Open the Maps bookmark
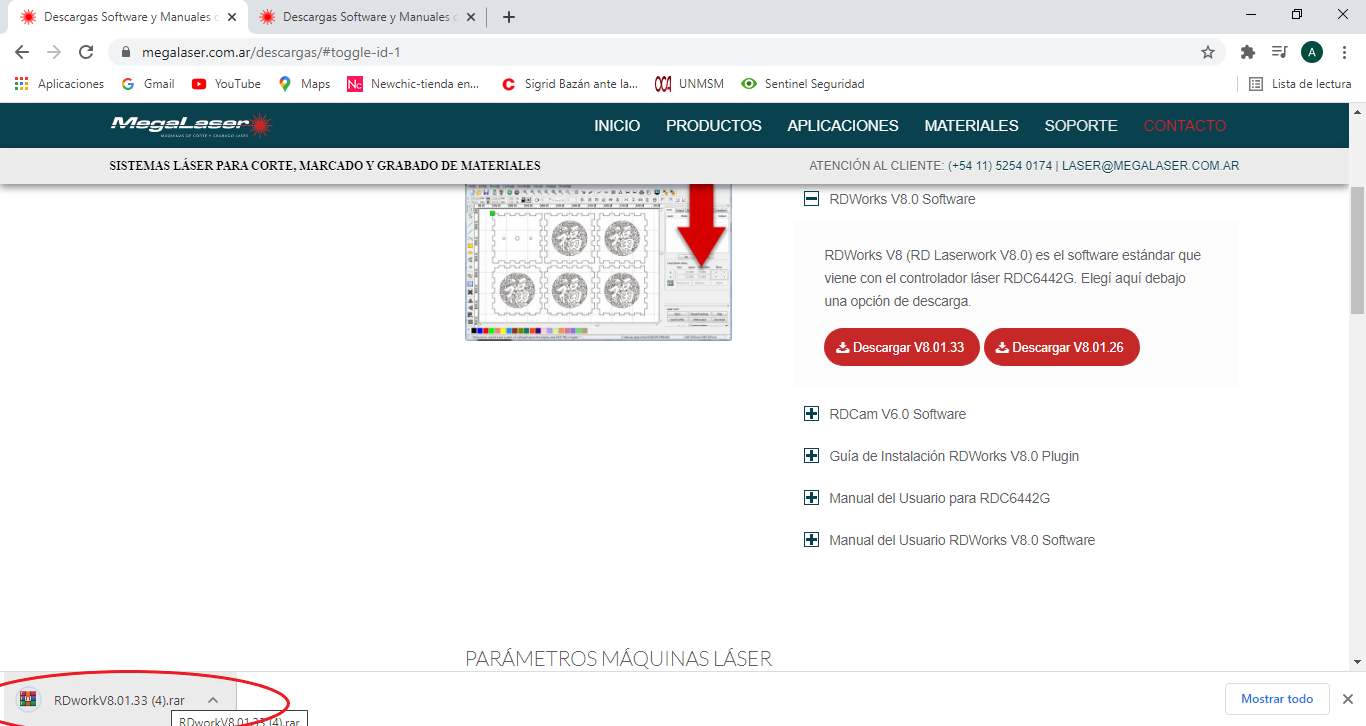1366x726 pixels. click(x=304, y=84)
